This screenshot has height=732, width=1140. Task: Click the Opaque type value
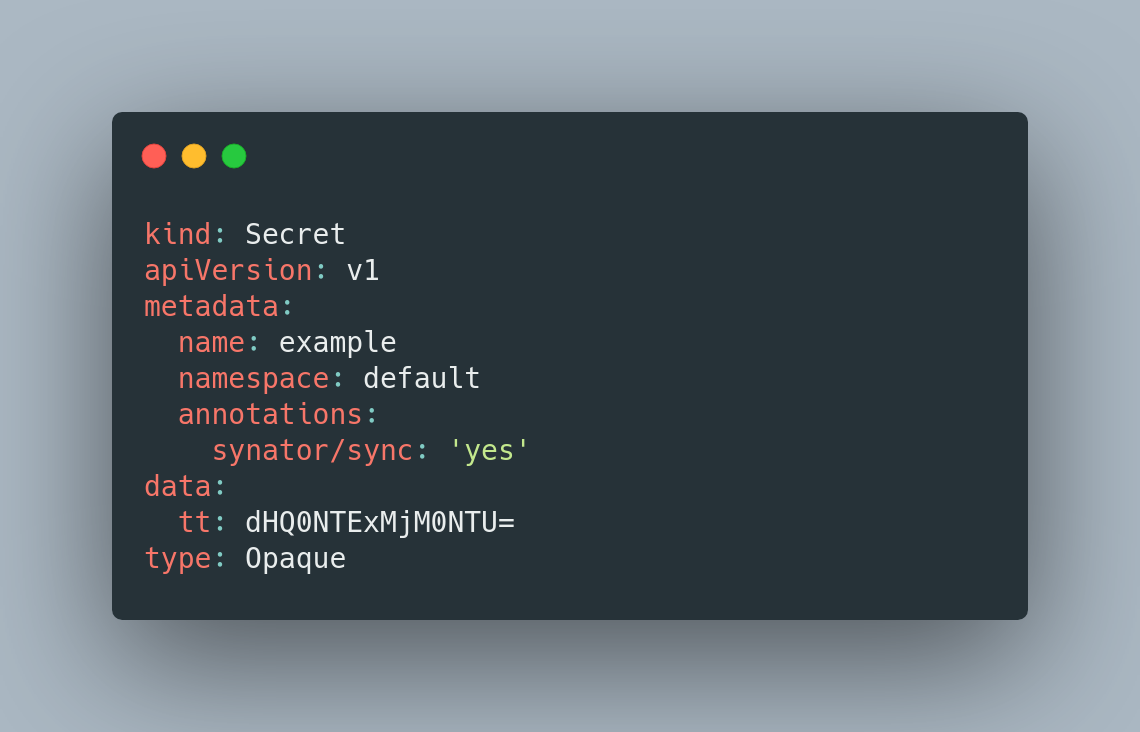point(295,559)
